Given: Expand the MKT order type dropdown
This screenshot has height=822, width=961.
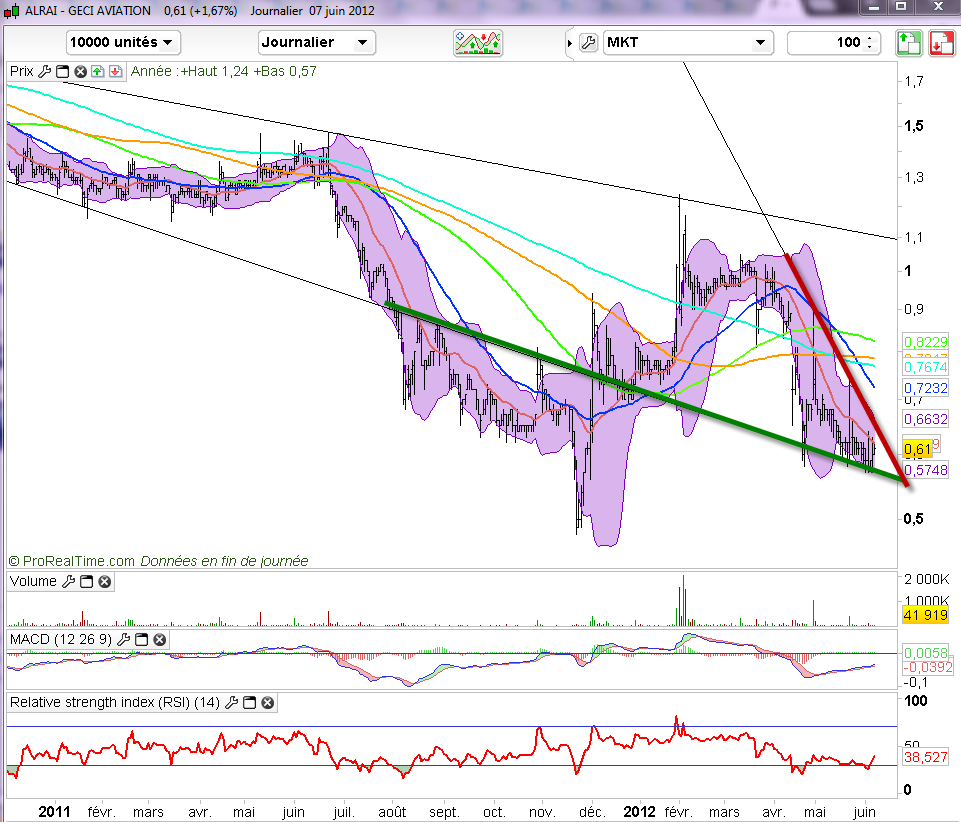Looking at the screenshot, I should 760,43.
